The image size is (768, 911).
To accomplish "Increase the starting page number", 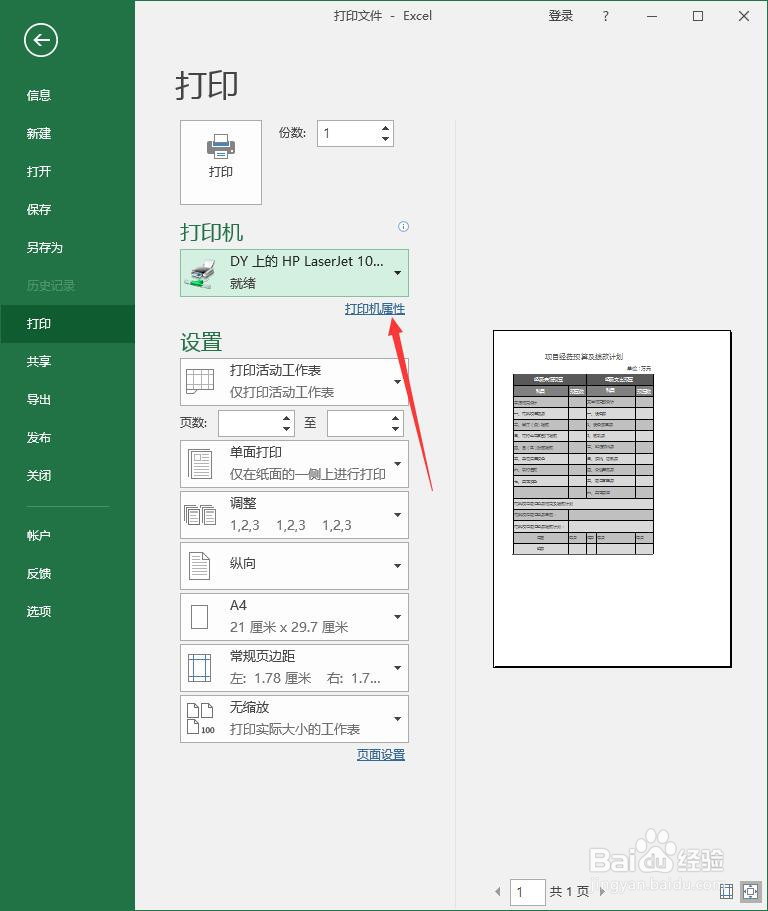I will 286,417.
